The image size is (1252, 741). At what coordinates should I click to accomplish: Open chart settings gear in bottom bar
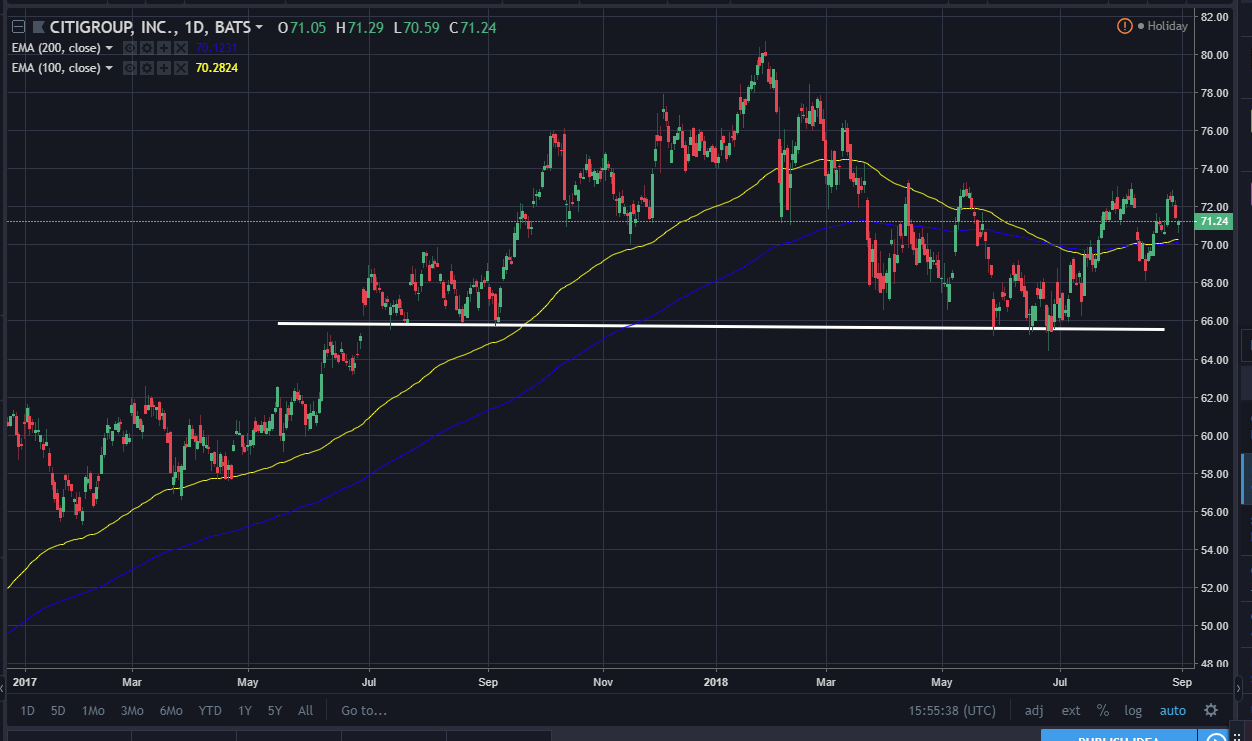(x=1211, y=711)
